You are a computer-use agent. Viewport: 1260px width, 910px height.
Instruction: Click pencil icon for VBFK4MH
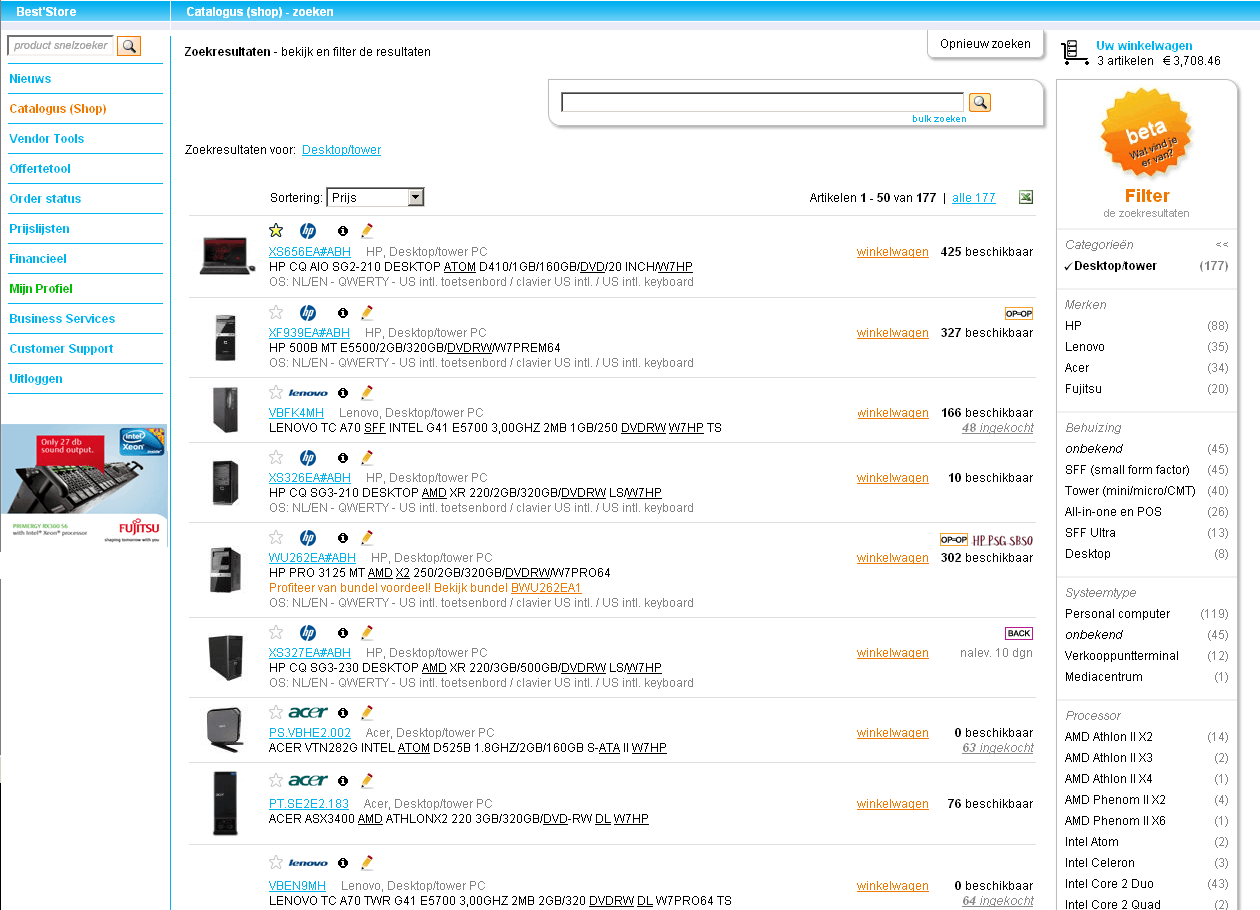coord(367,393)
